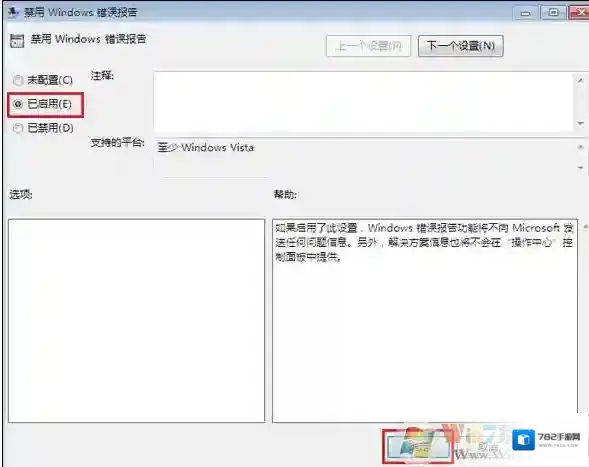Click the down arrow of 支持的平台 scrollbar
The height and width of the screenshot is (467, 589).
[x=580, y=167]
